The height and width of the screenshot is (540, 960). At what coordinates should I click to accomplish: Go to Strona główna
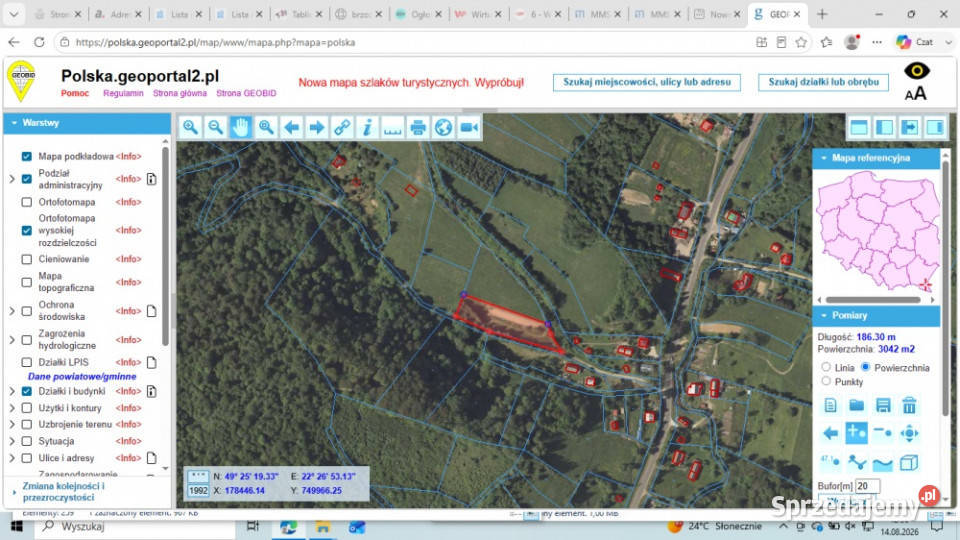pos(179,93)
